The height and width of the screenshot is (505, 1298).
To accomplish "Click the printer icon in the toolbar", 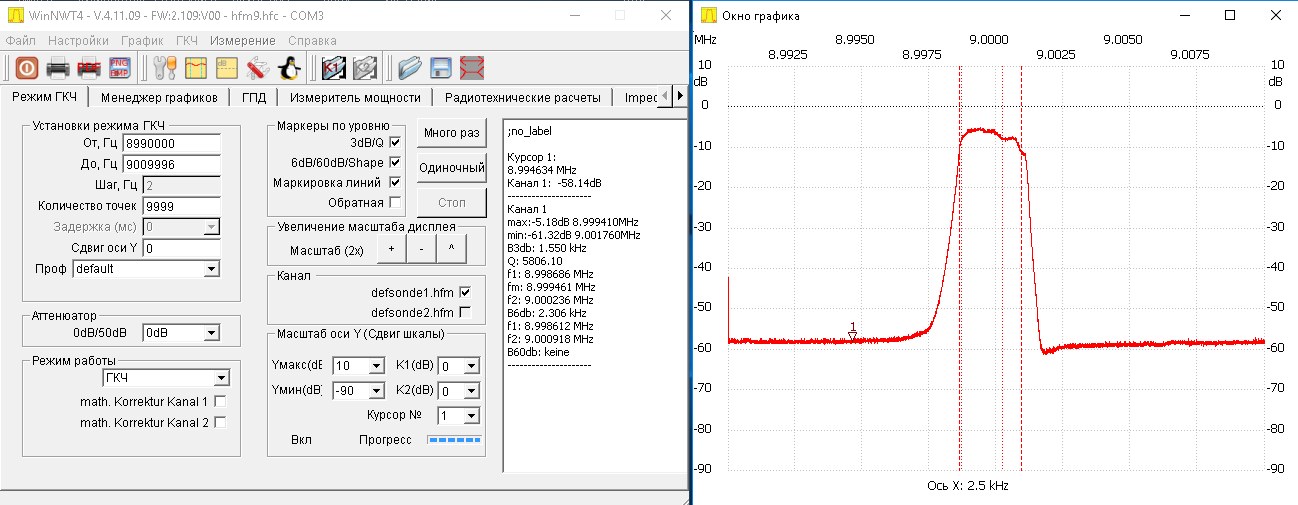I will [x=58, y=68].
